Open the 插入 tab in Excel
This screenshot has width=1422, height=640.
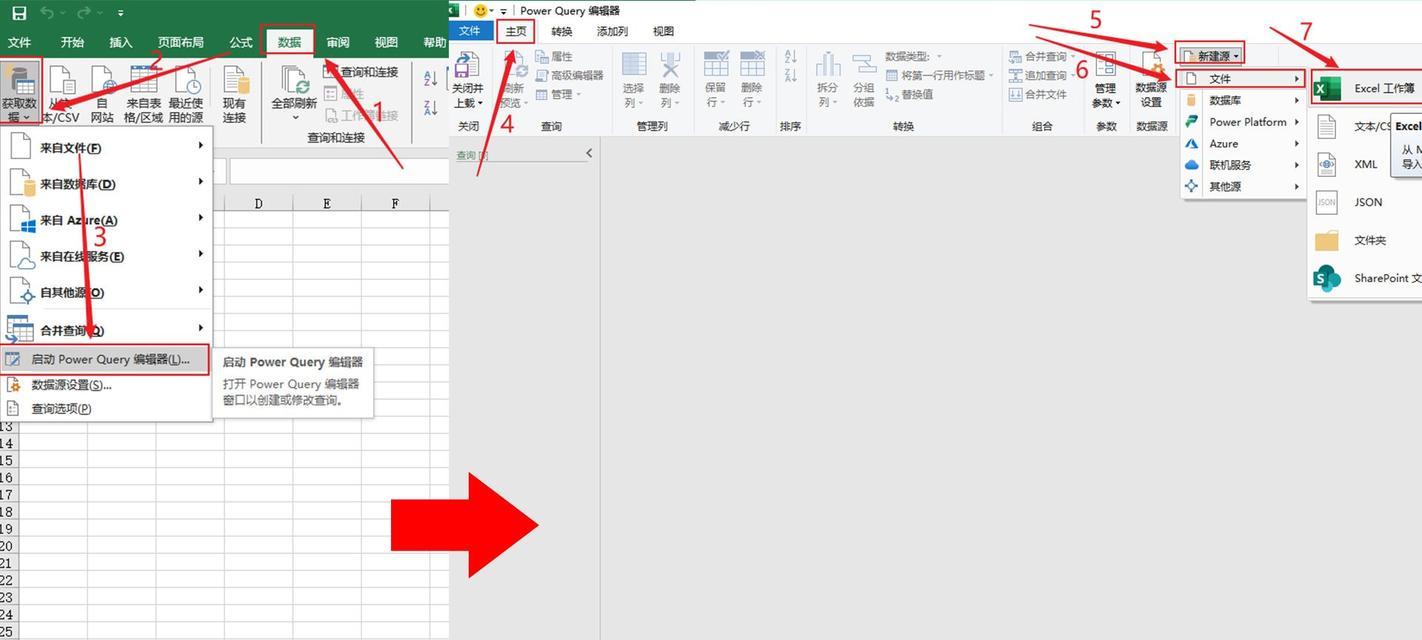121,42
